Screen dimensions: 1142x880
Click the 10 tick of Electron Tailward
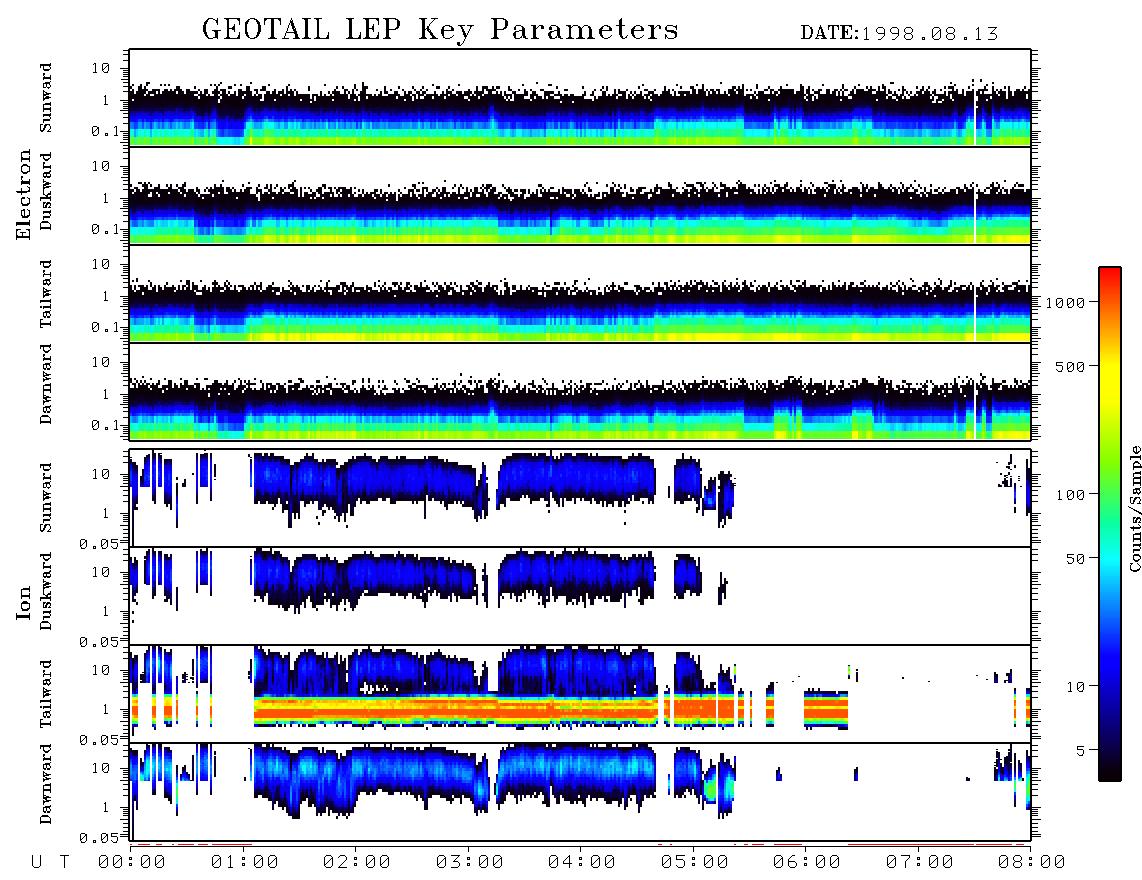[101, 264]
